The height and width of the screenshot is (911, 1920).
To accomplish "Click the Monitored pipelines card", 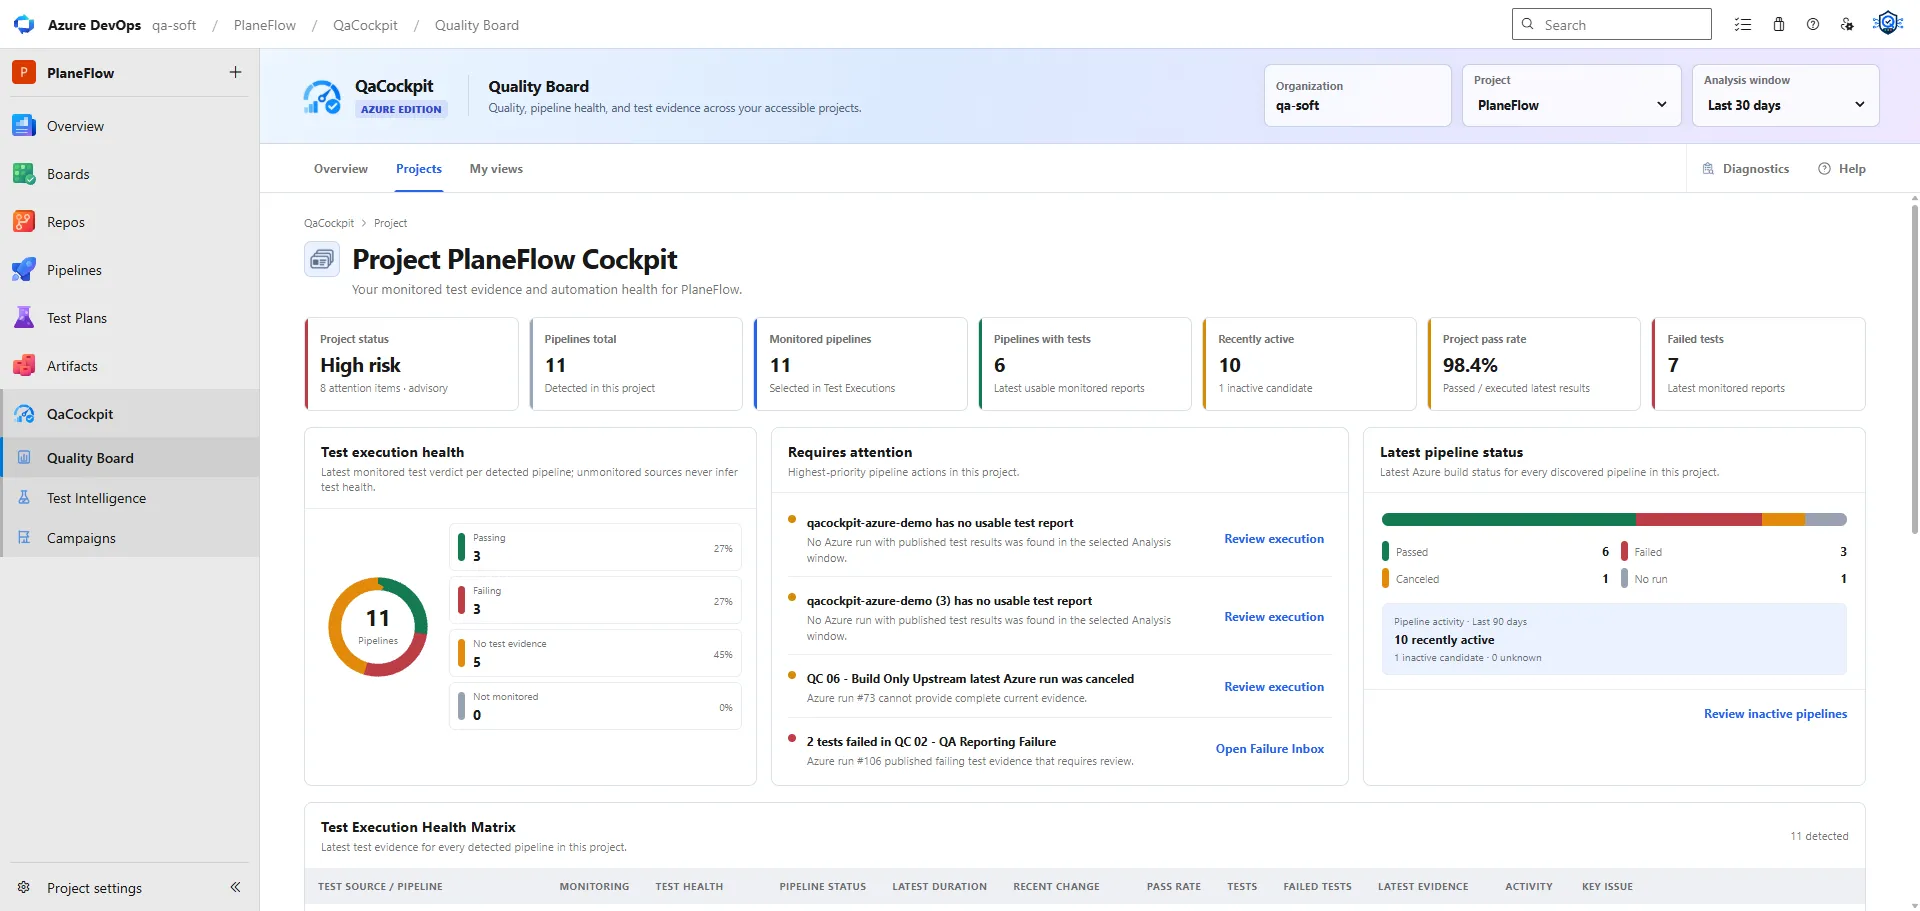I will coord(860,364).
